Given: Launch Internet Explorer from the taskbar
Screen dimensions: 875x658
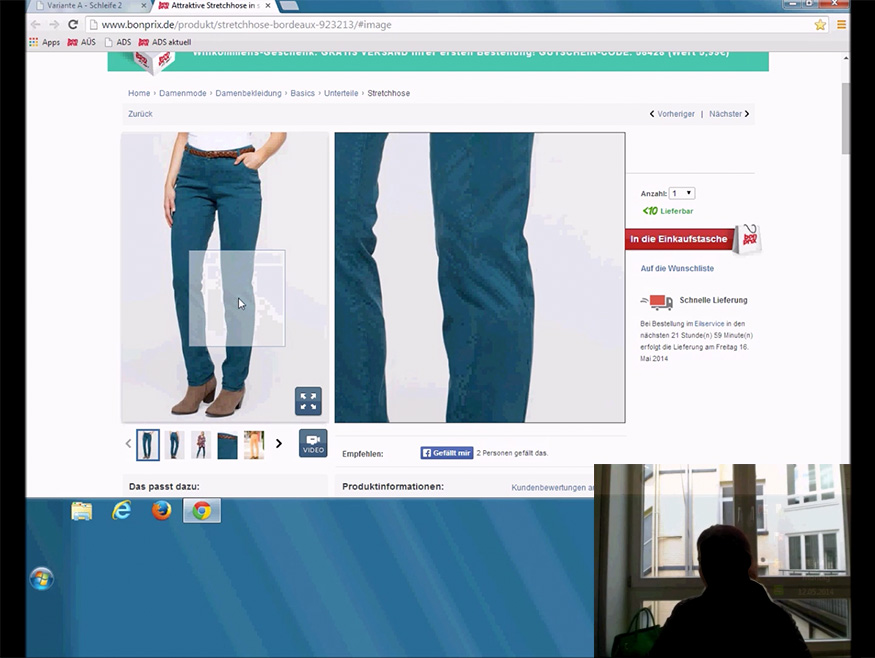Looking at the screenshot, I should [121, 511].
